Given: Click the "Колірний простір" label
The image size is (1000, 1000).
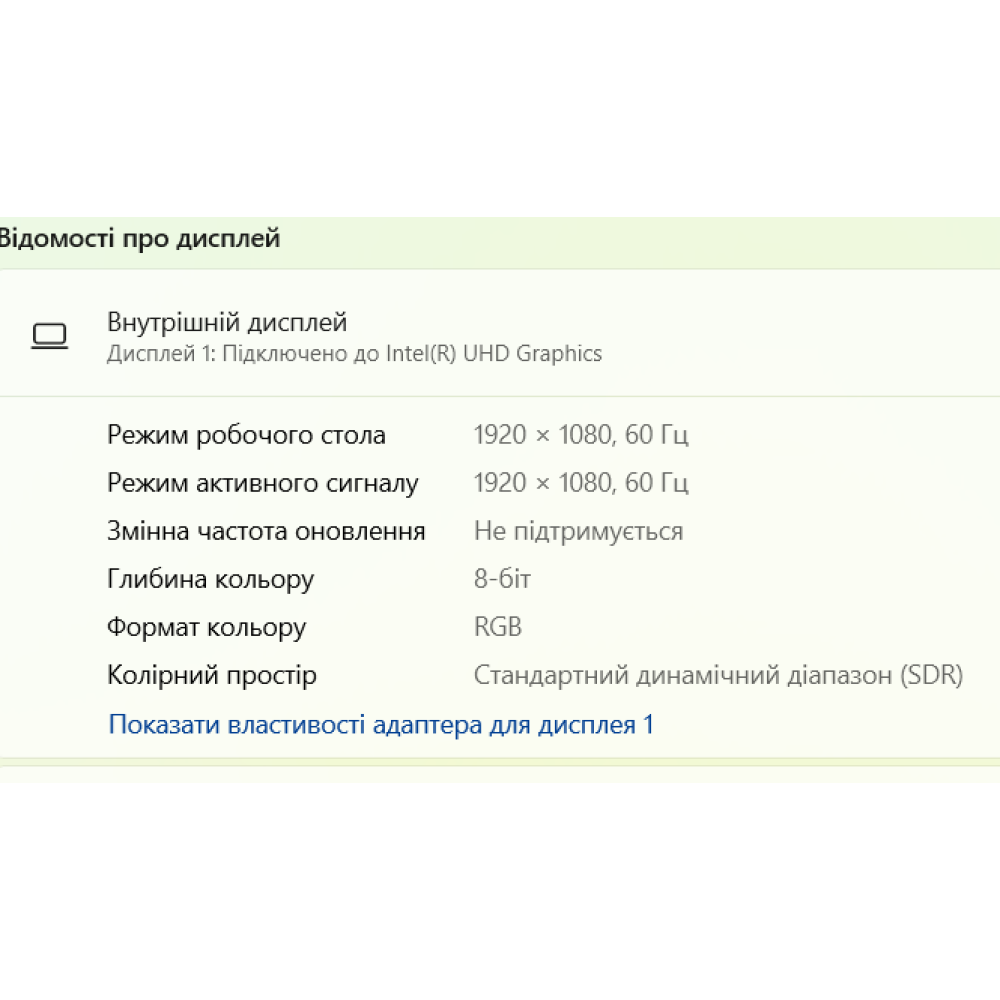Looking at the screenshot, I should [x=211, y=675].
